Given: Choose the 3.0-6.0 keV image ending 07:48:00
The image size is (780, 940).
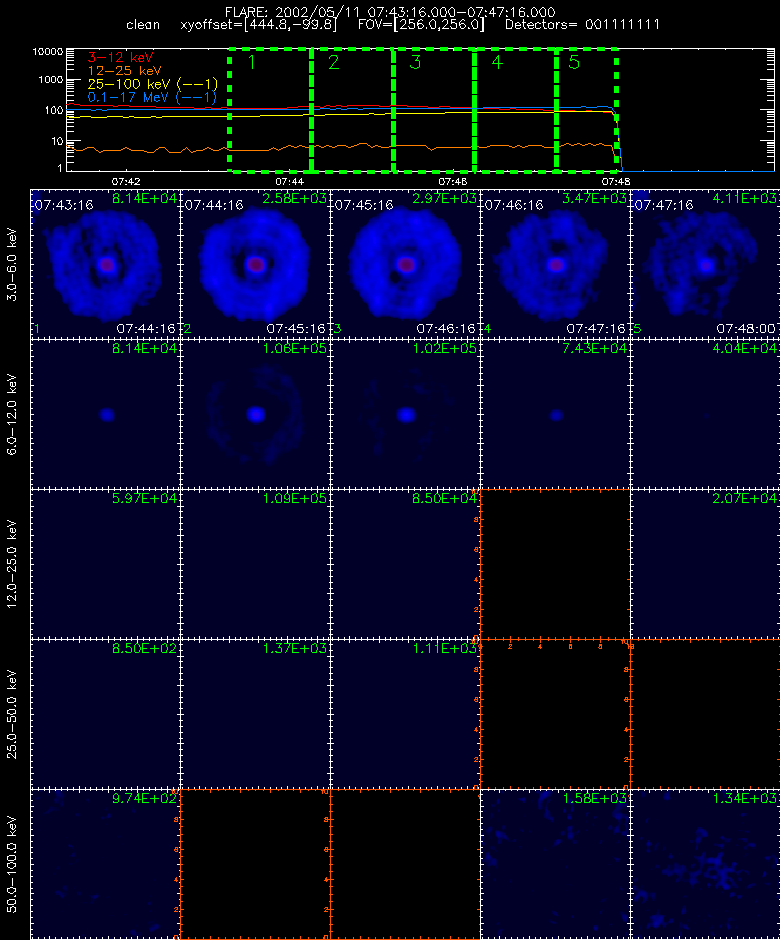Looking at the screenshot, I should (x=705, y=264).
